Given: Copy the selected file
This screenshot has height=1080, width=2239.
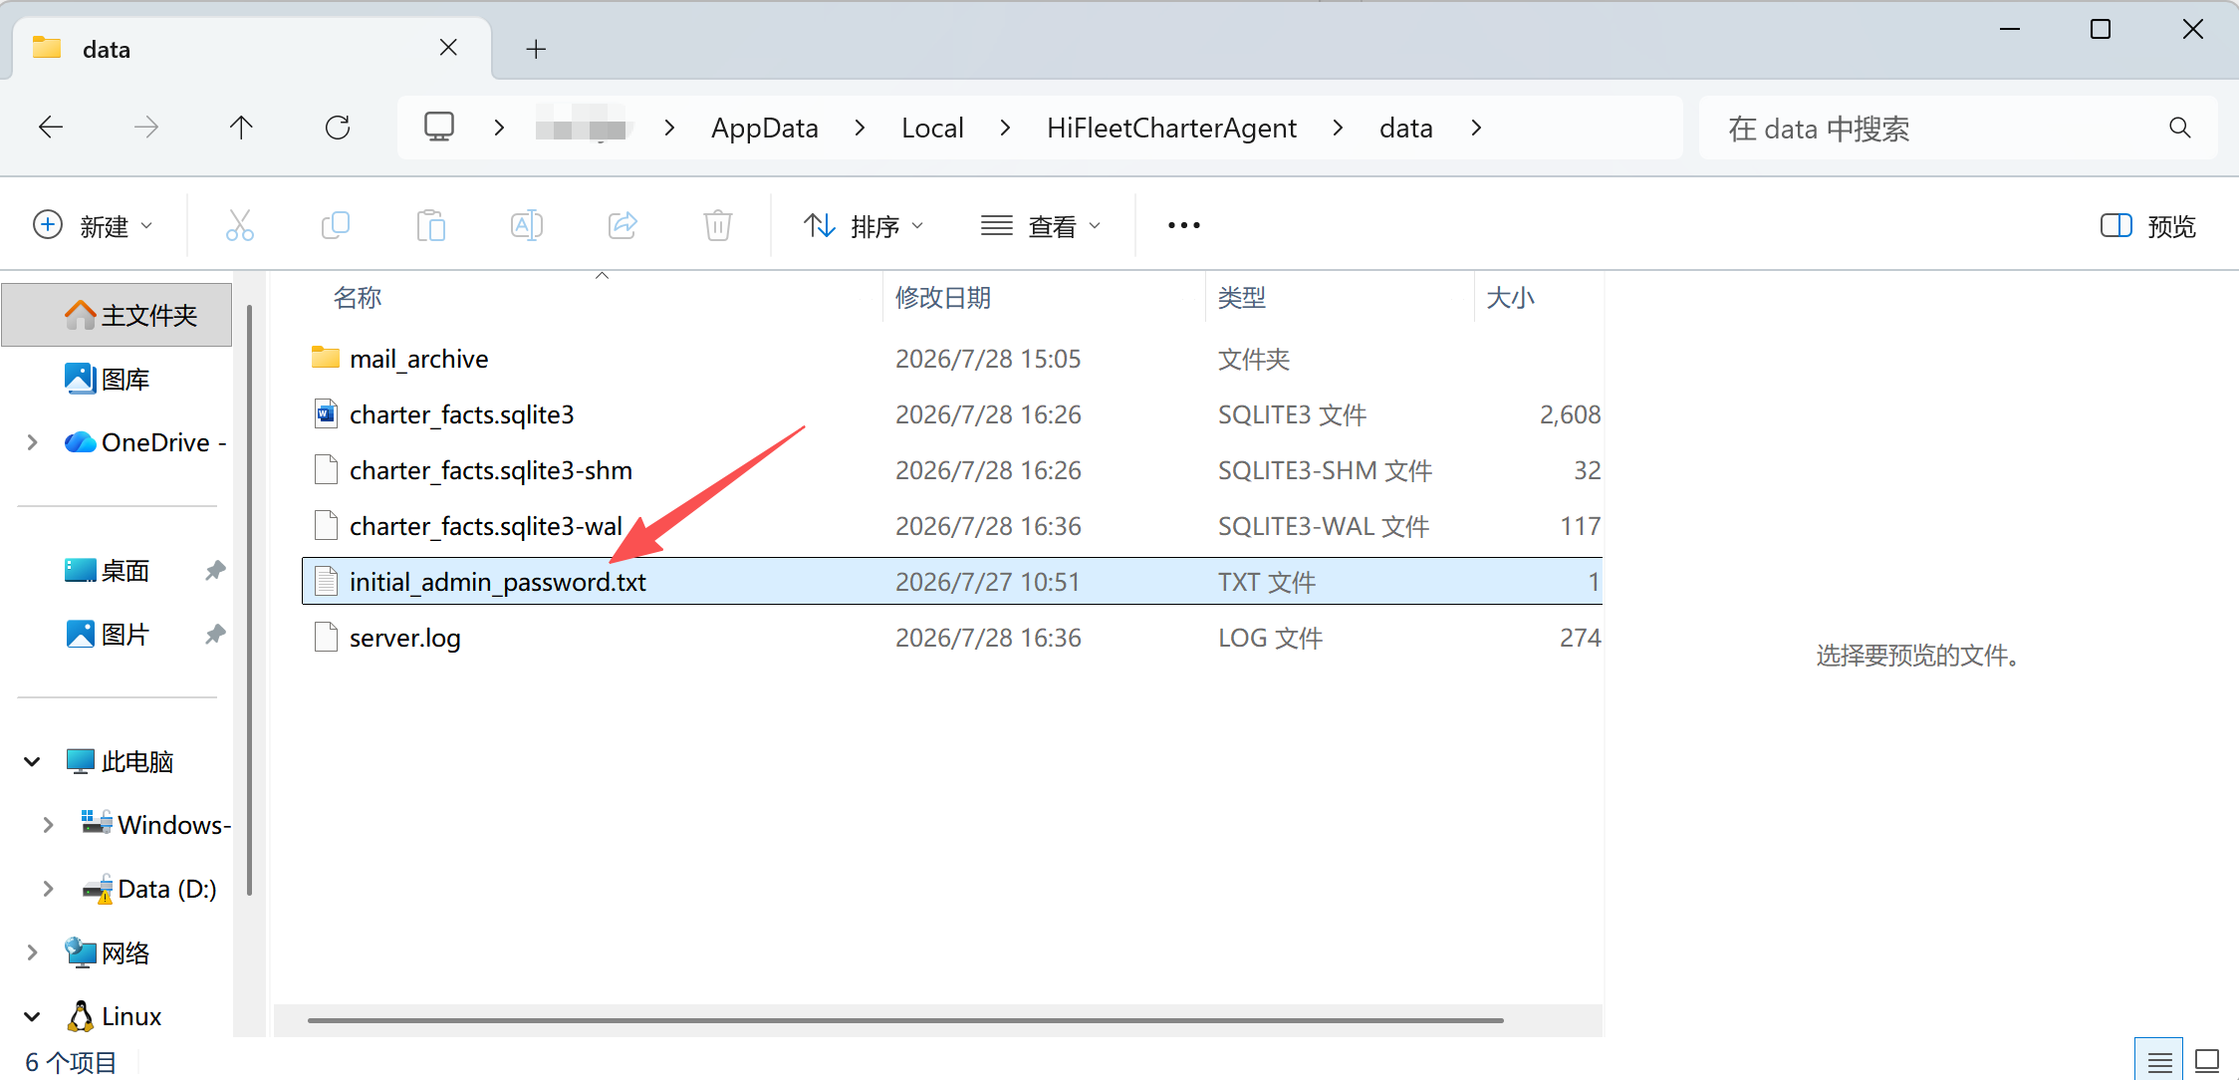Looking at the screenshot, I should pyautogui.click(x=335, y=225).
